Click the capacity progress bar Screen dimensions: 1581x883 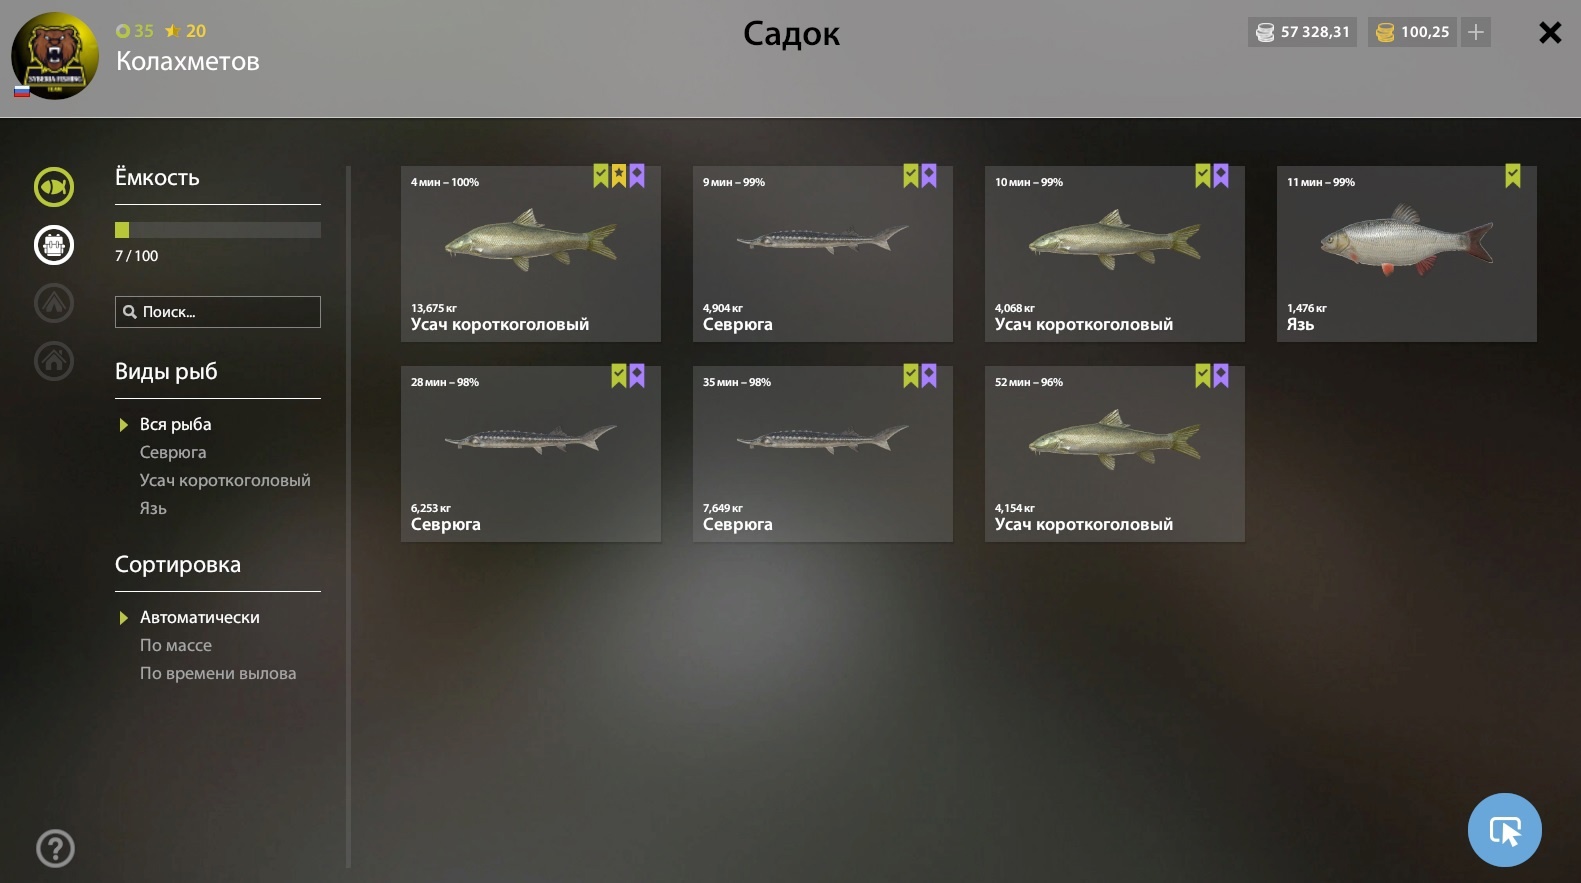click(218, 229)
